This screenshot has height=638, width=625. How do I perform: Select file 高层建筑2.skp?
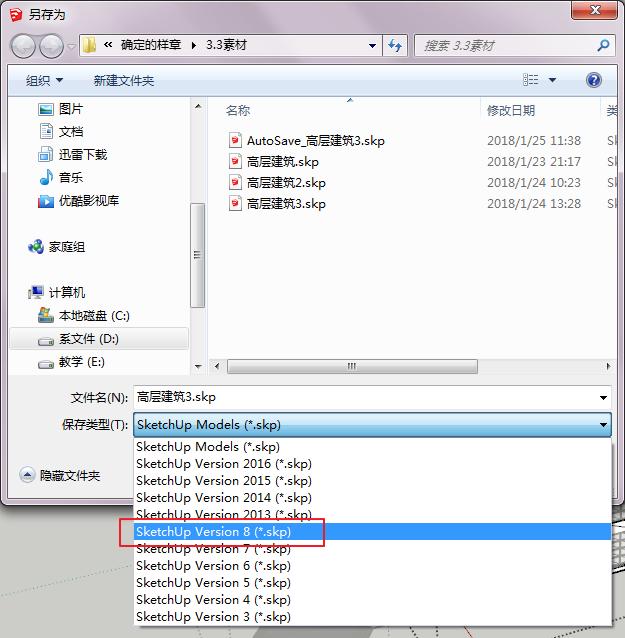277,183
